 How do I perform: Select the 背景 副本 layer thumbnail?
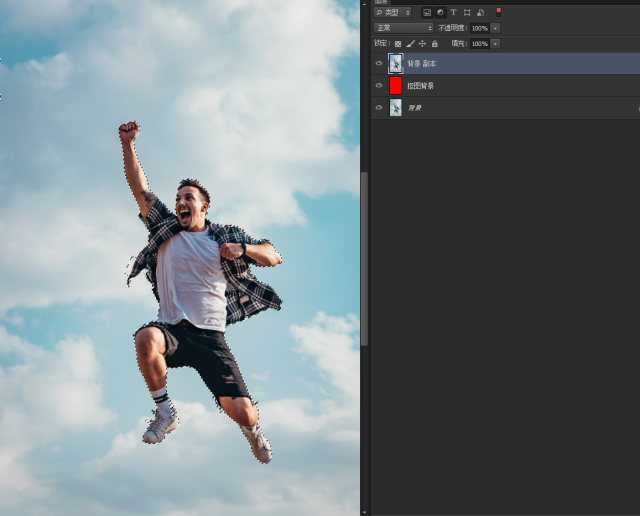coord(396,64)
